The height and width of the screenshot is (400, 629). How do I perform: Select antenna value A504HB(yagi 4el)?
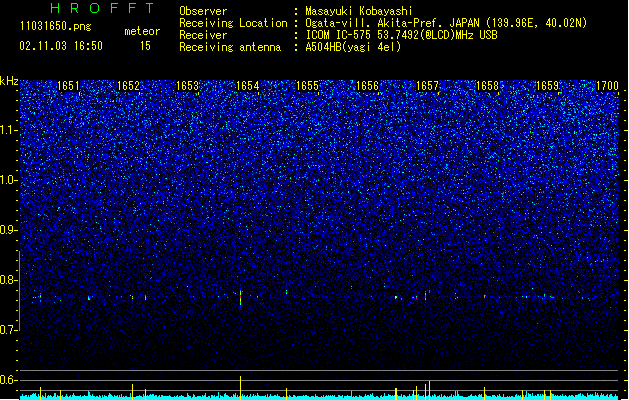click(x=353, y=47)
